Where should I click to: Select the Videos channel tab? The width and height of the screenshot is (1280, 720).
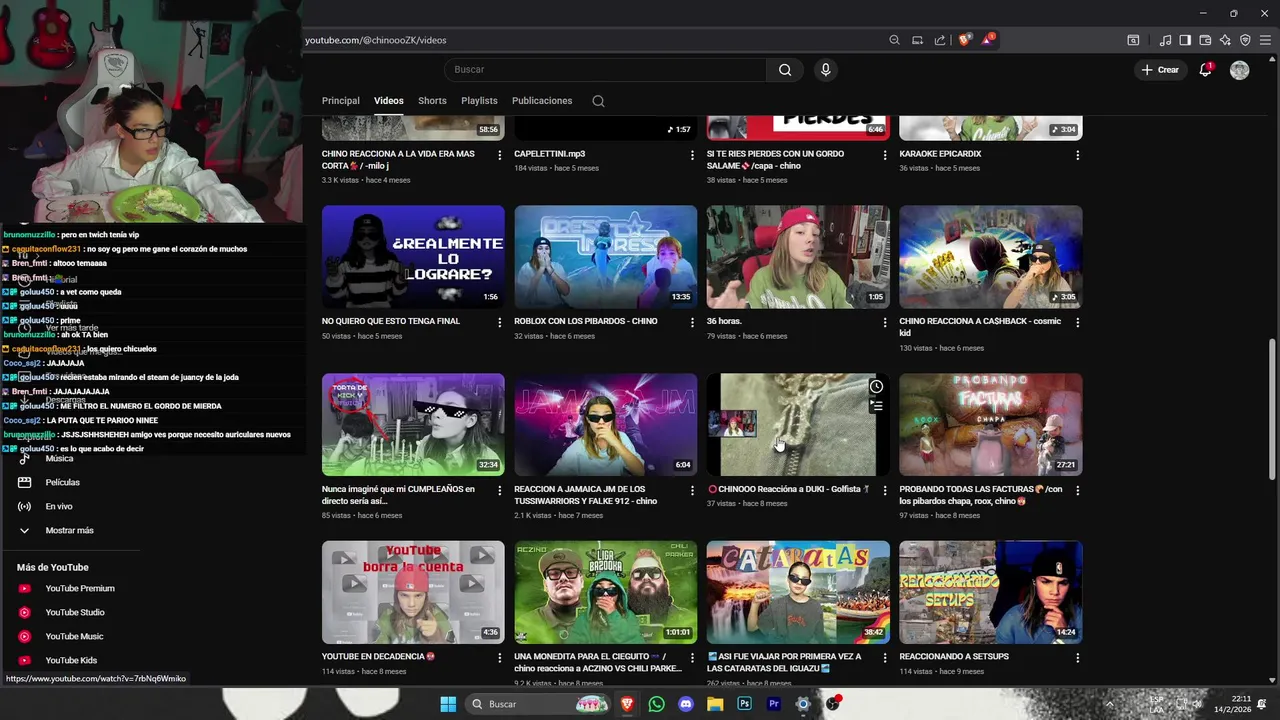pyautogui.click(x=389, y=101)
